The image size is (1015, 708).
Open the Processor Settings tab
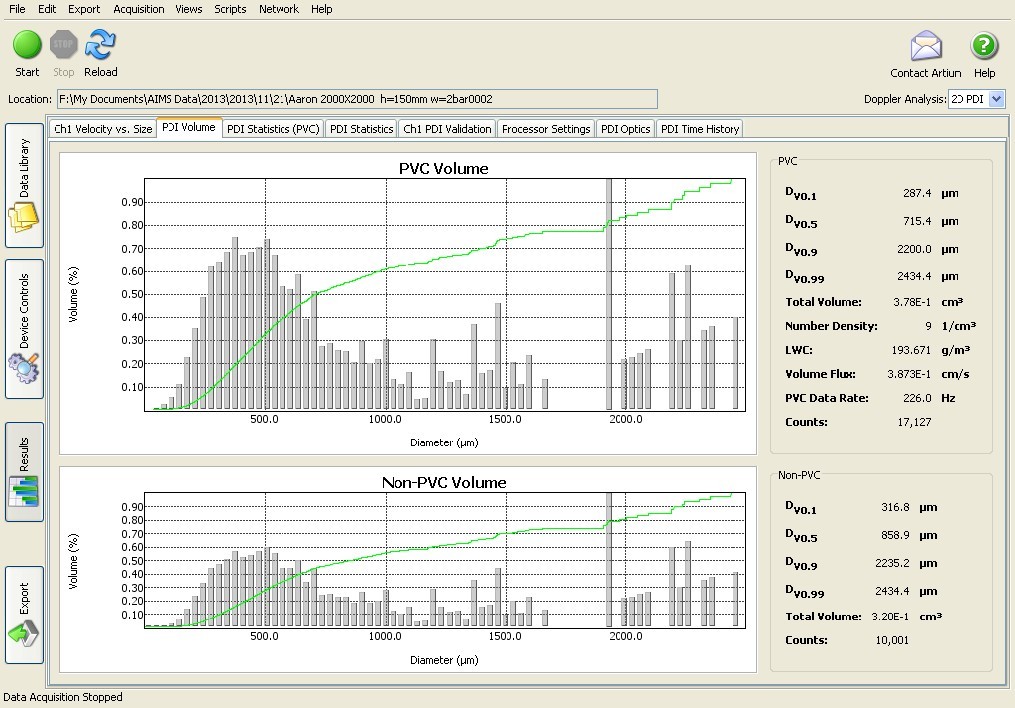546,129
